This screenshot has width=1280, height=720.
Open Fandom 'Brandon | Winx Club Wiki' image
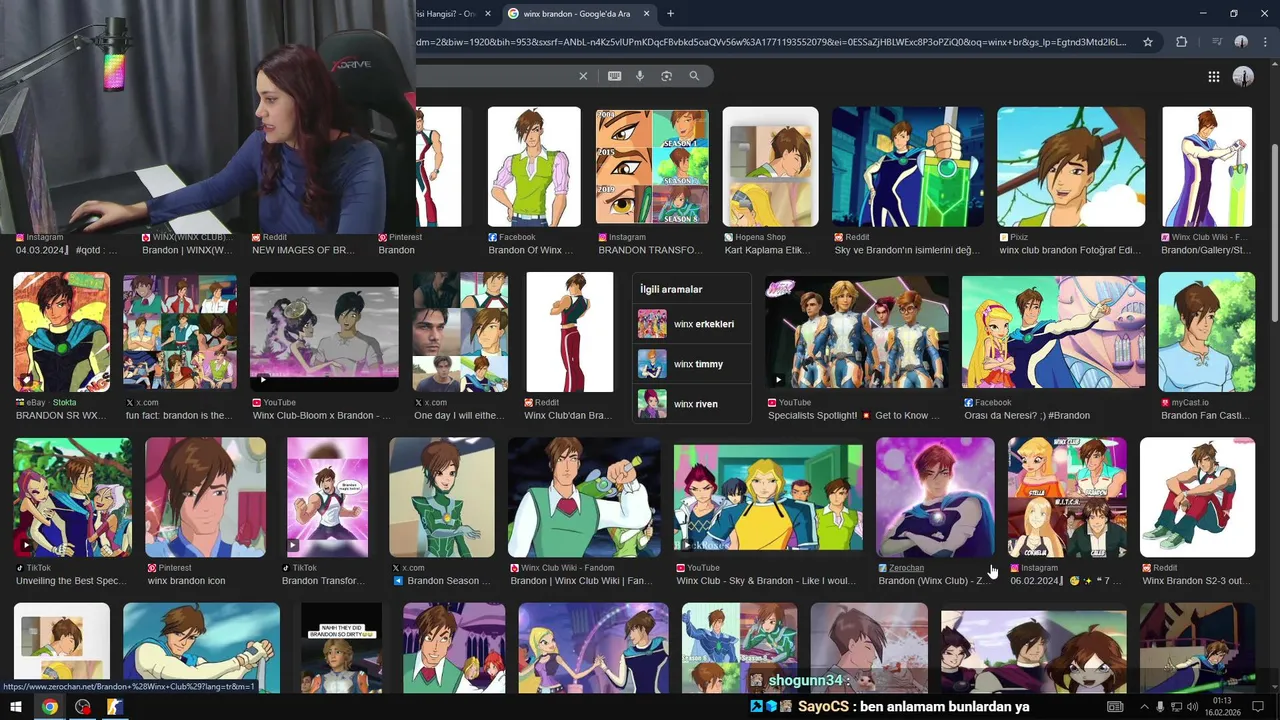point(584,497)
